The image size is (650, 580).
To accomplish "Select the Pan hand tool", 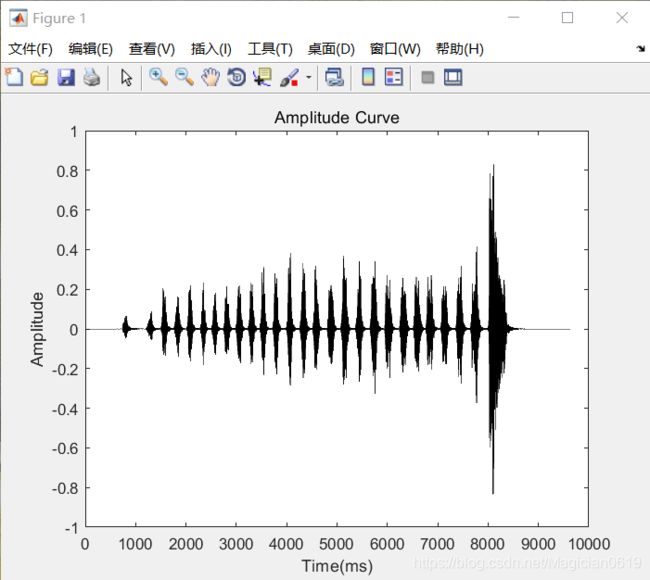I will tap(211, 78).
